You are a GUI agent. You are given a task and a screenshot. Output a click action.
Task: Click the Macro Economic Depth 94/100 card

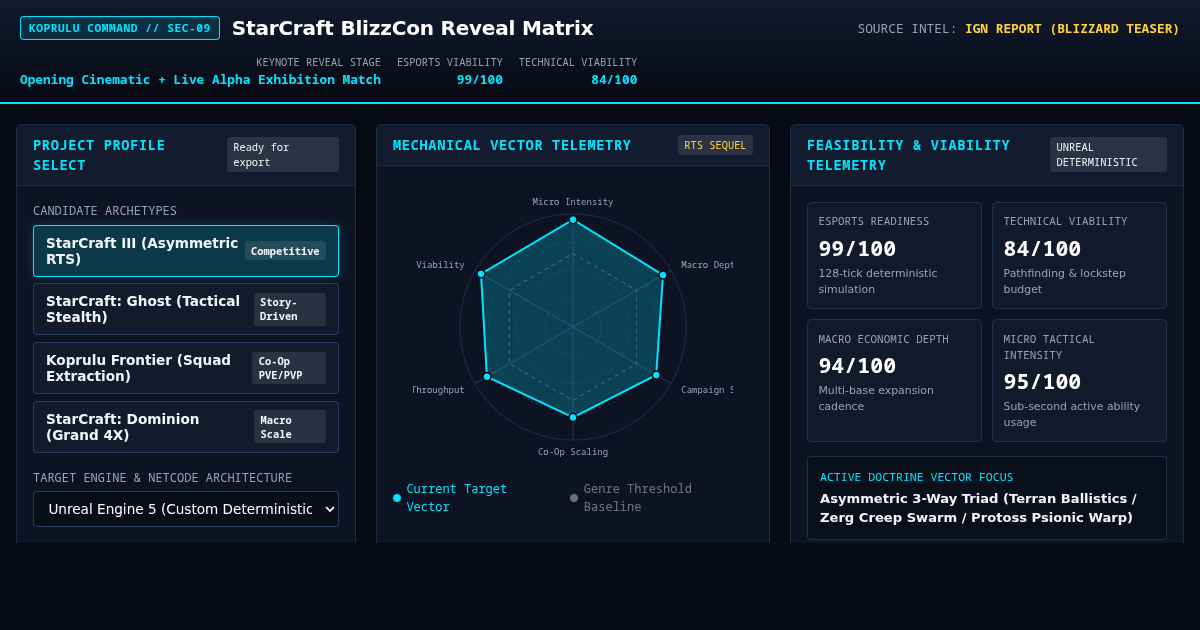[894, 381]
